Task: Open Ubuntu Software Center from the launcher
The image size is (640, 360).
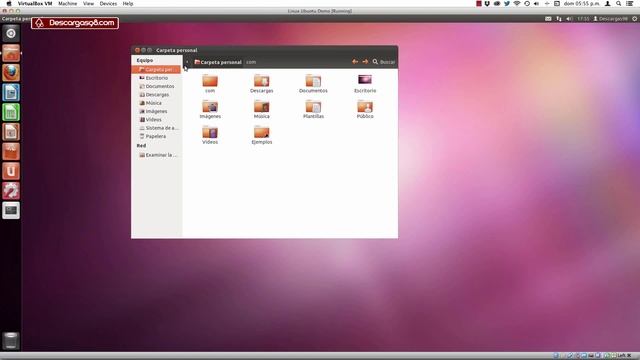Action: coord(11,151)
